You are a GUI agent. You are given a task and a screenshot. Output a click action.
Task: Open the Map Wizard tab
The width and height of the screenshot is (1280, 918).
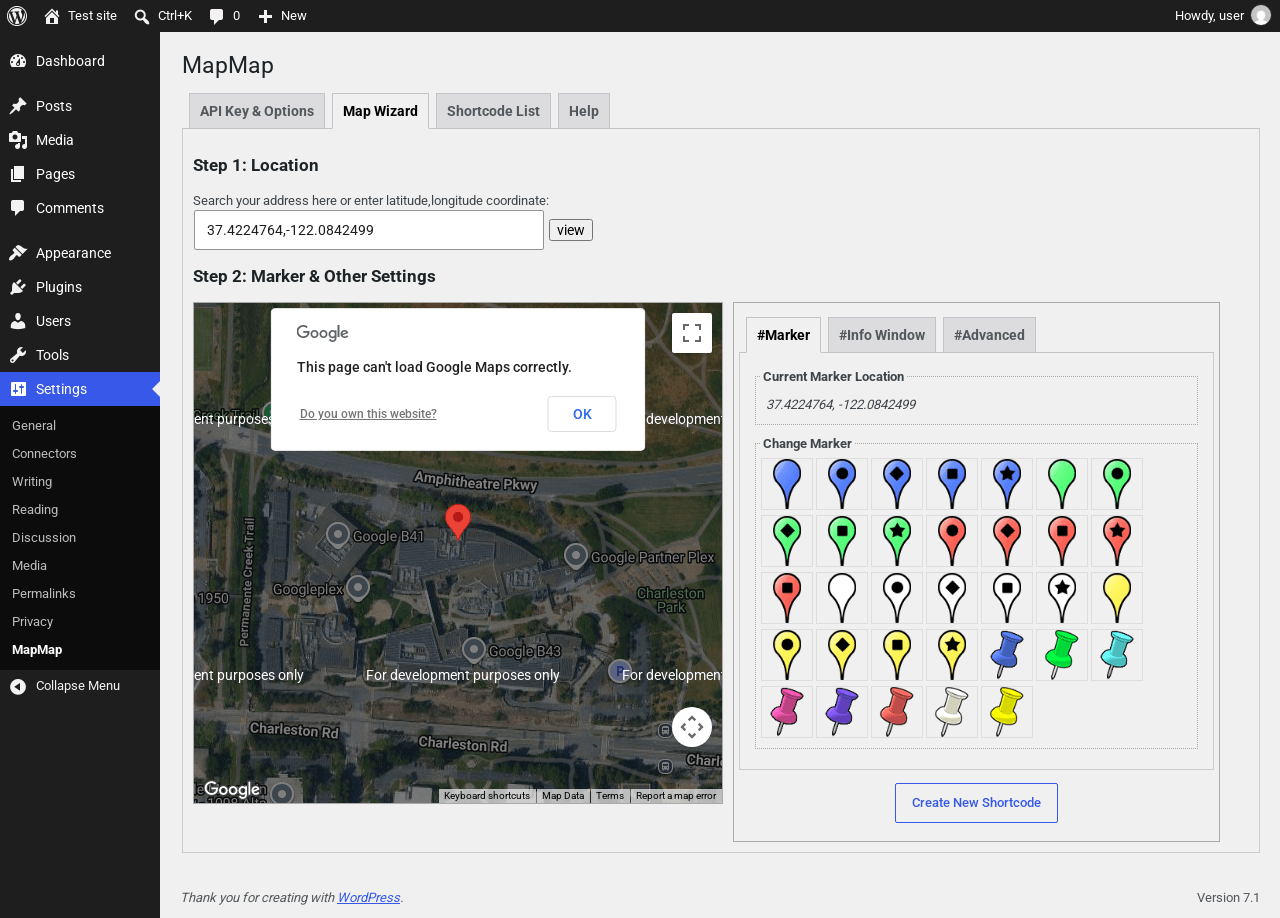380,111
